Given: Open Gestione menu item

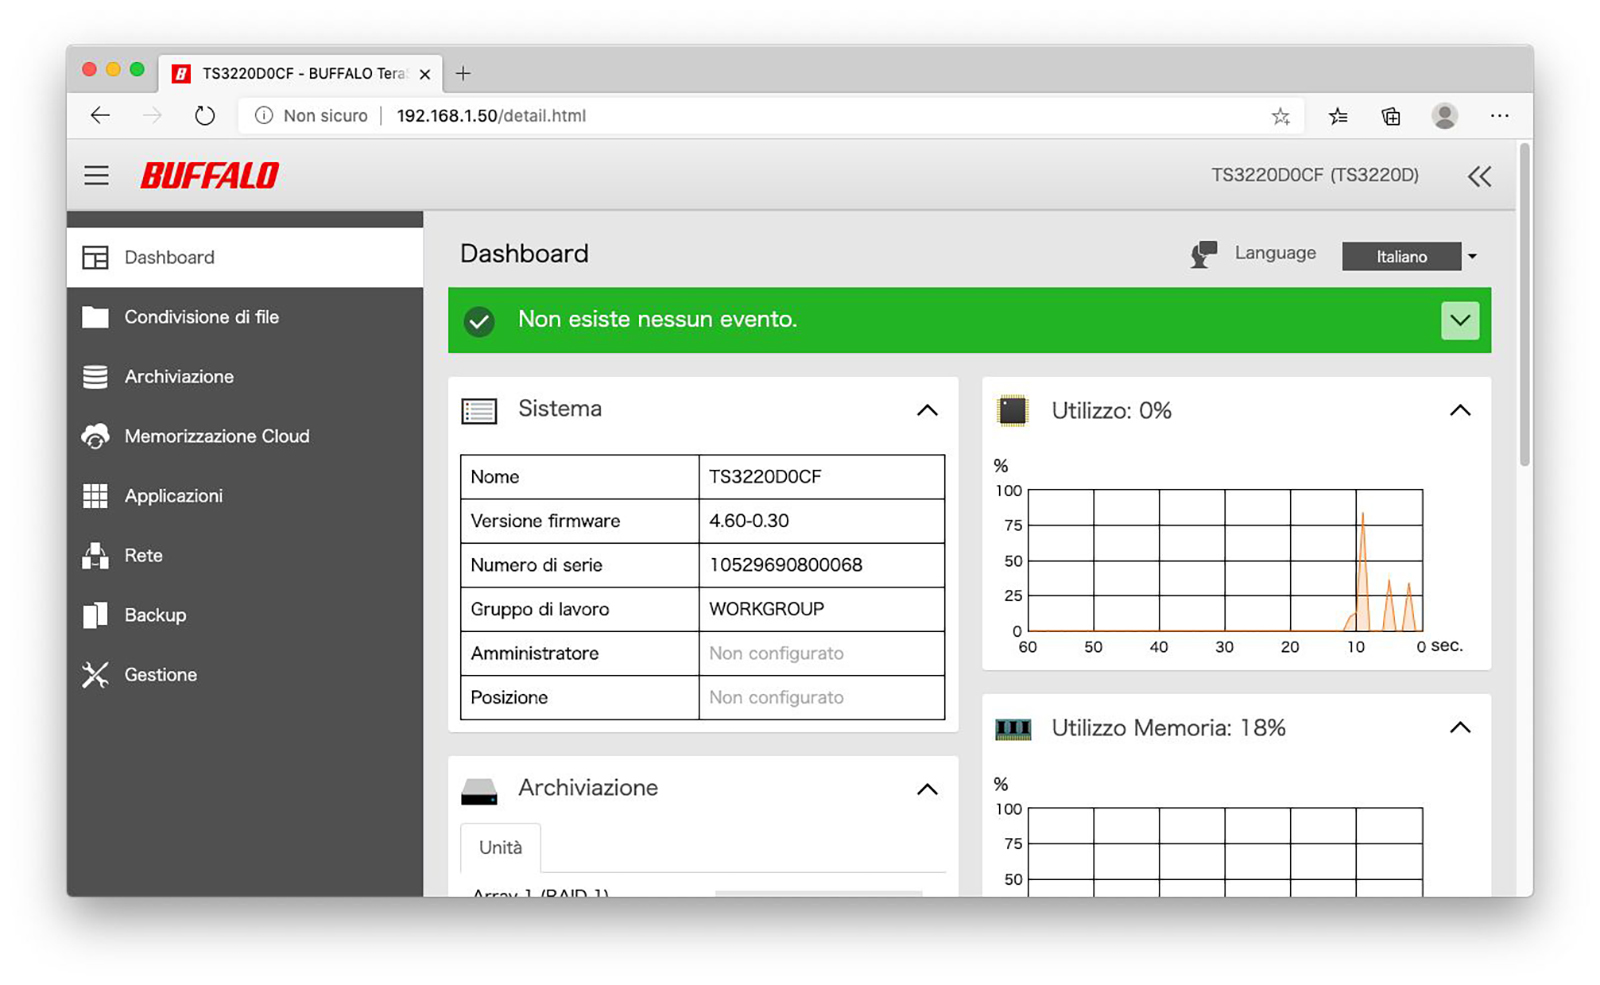Looking at the screenshot, I should click(x=245, y=675).
